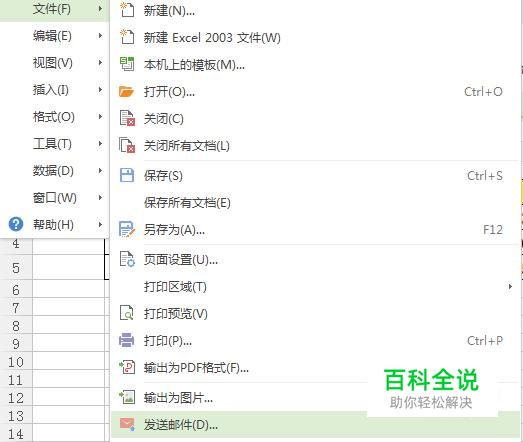Select 另存为(A)... entry
The image size is (523, 442).
pyautogui.click(x=315, y=229)
